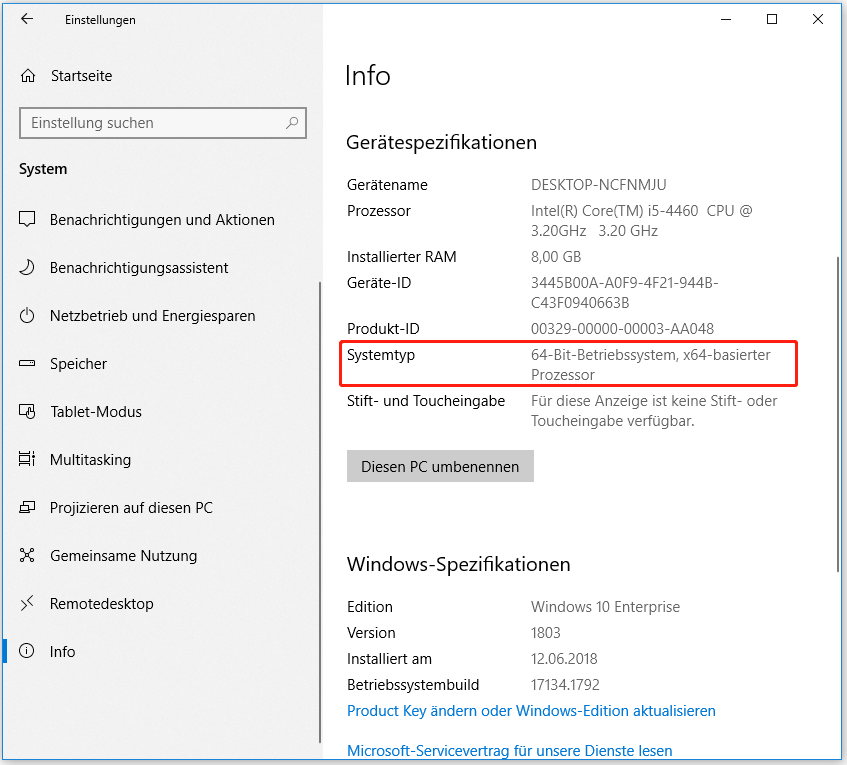Open Benachrichtigungen und Aktionen via bell icon

28,219
